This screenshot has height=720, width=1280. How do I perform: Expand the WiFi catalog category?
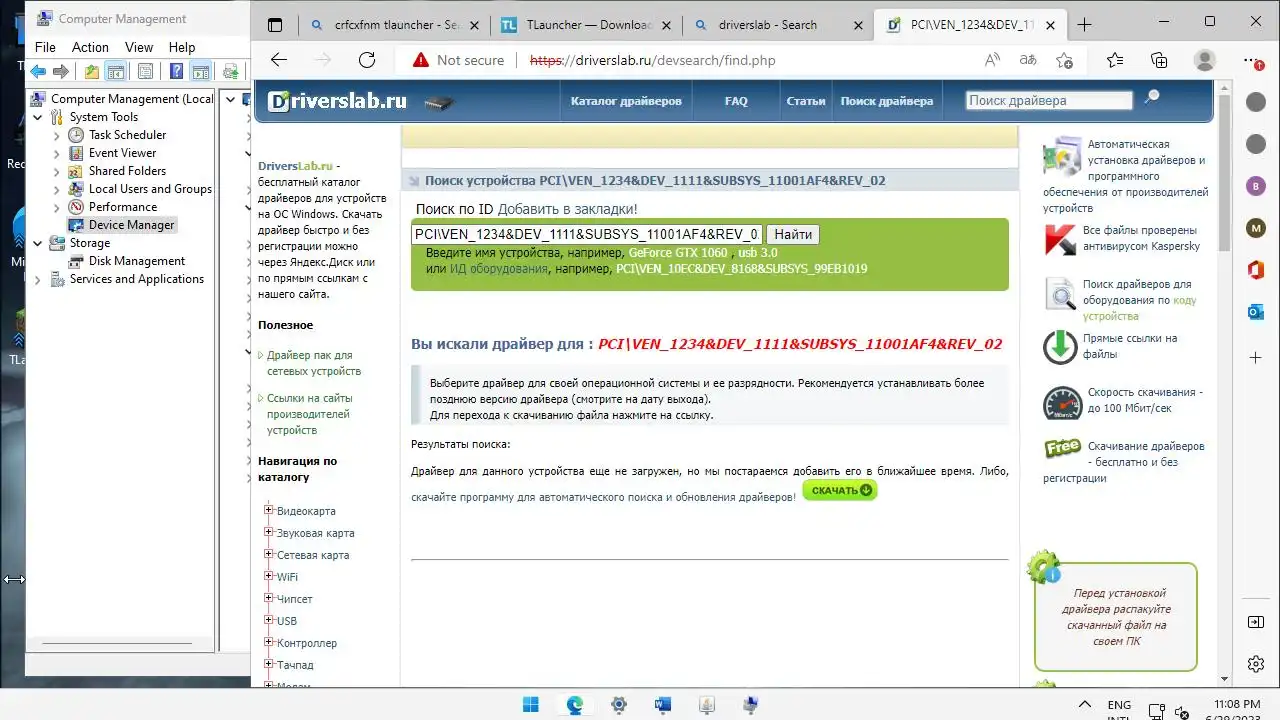coord(268,576)
